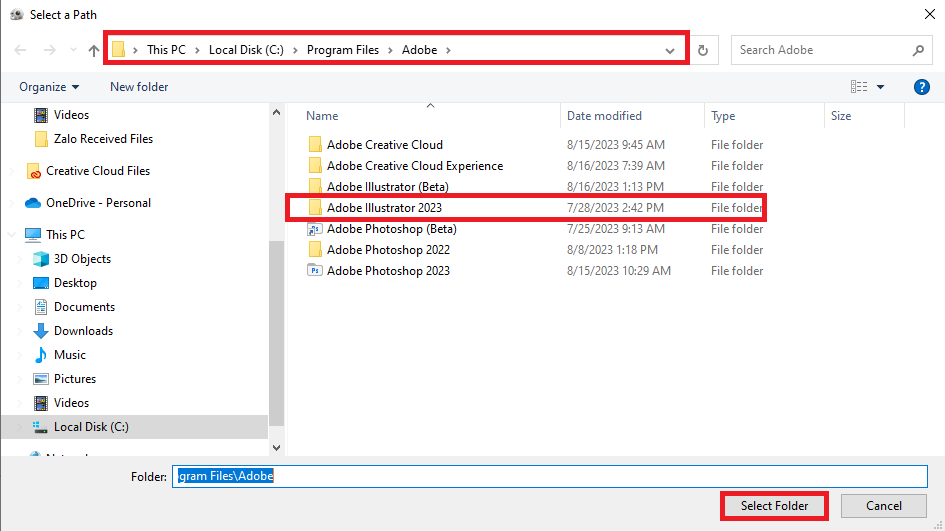This screenshot has height=531, width=945.
Task: Open the Help question mark icon
Action: point(921,87)
